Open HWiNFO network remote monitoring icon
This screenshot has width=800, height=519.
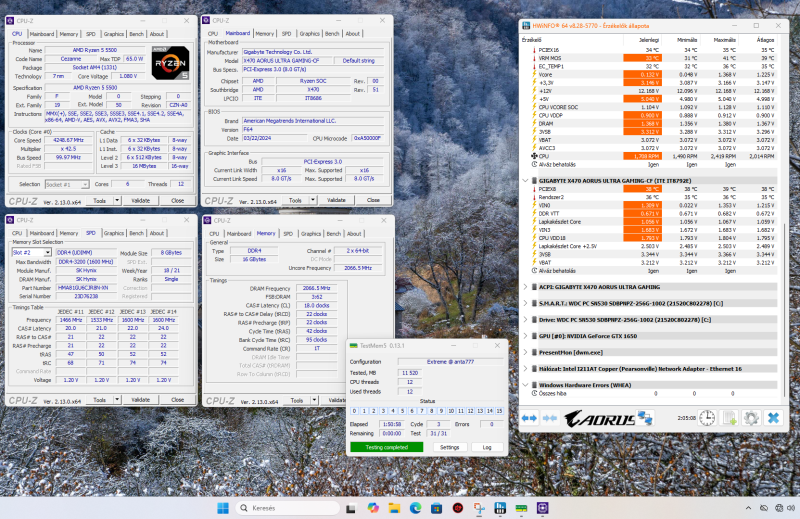645,418
